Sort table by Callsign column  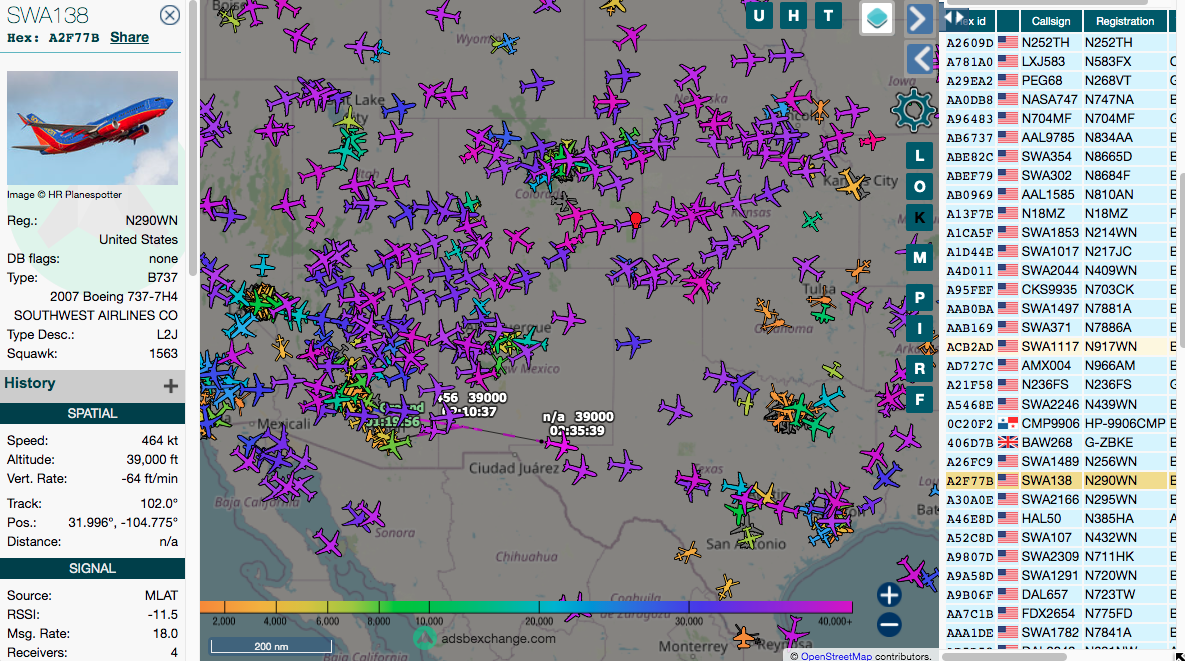tap(1051, 21)
